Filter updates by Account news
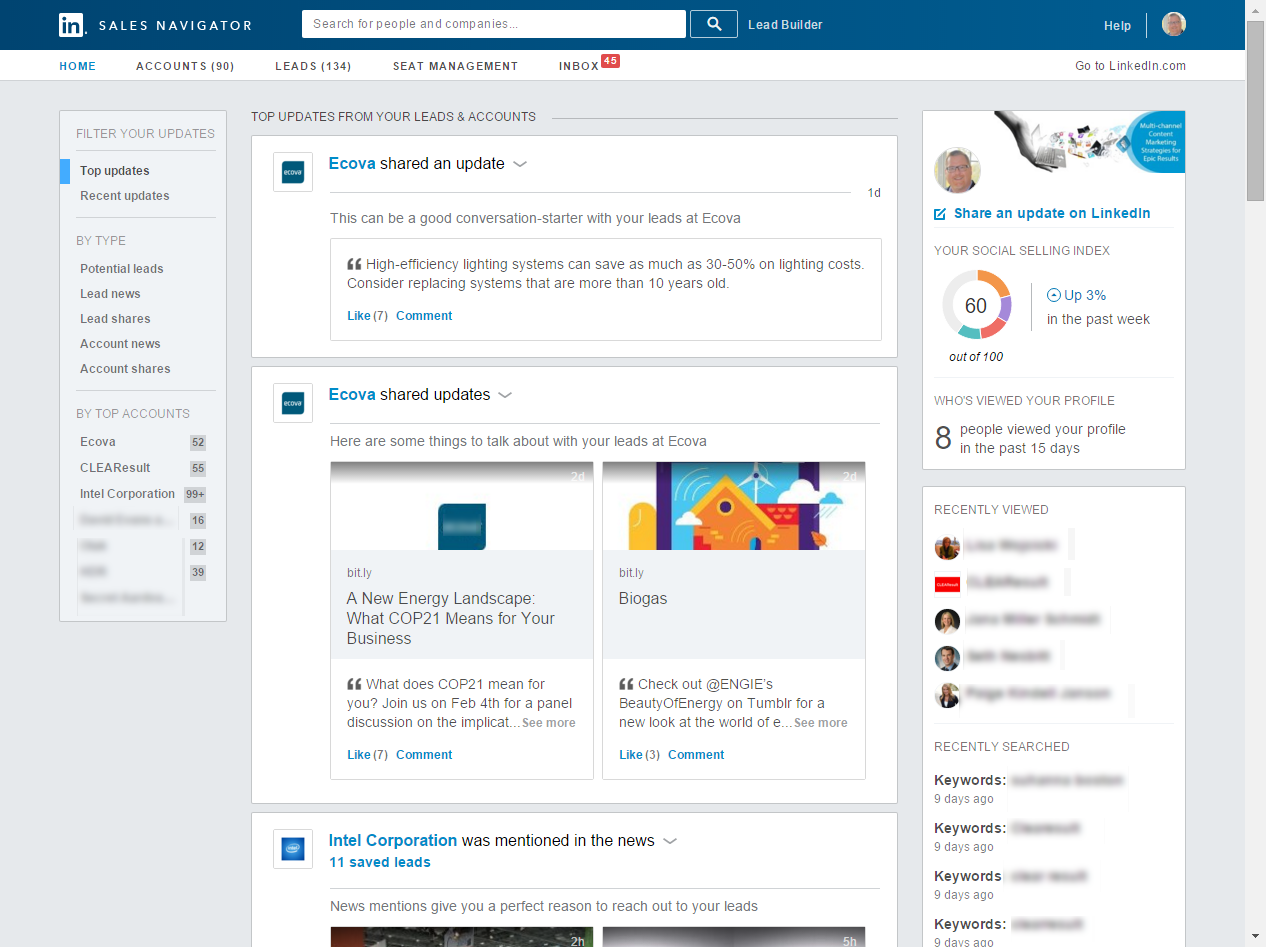The width and height of the screenshot is (1266, 947). point(120,344)
